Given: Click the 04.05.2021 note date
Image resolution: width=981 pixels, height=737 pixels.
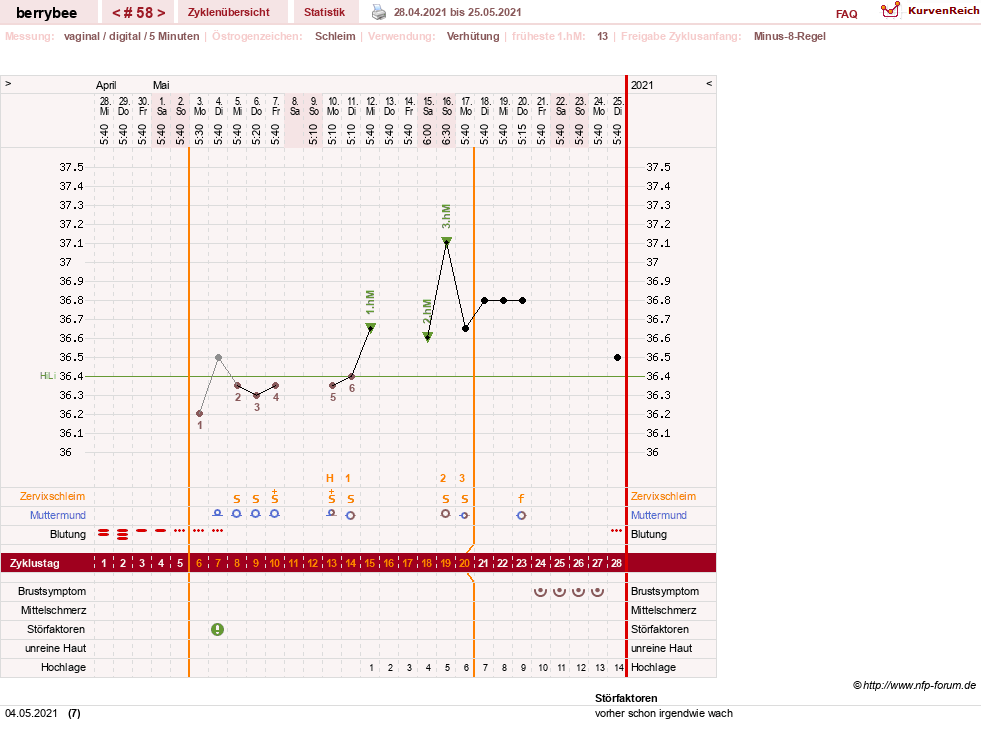Looking at the screenshot, I should [31, 713].
